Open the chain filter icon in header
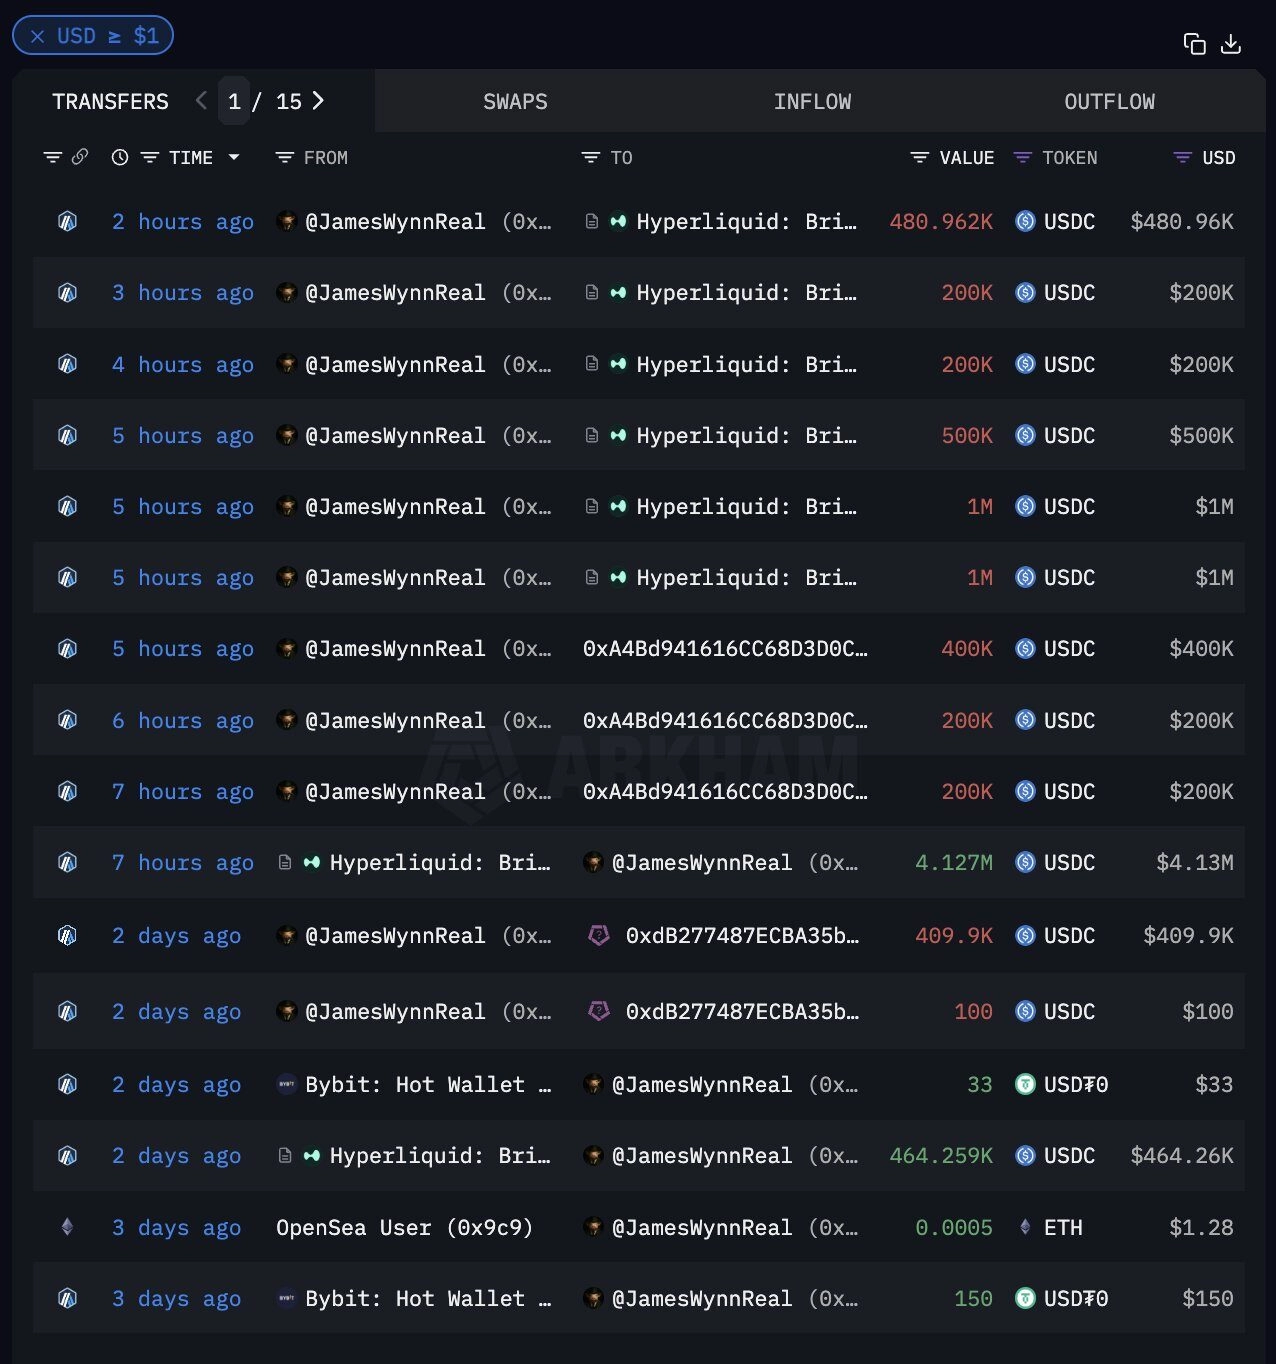The width and height of the screenshot is (1276, 1364). pos(53,157)
